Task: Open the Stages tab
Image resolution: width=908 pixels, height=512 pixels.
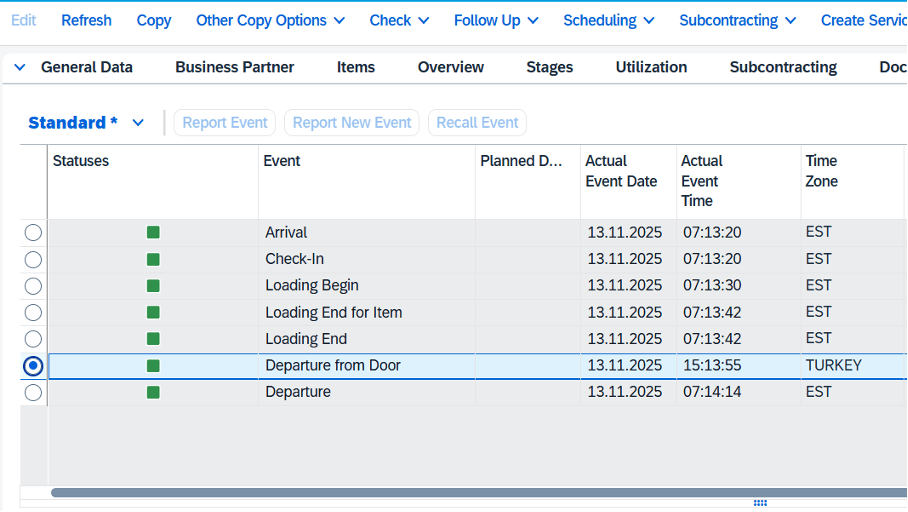Action: coord(549,67)
